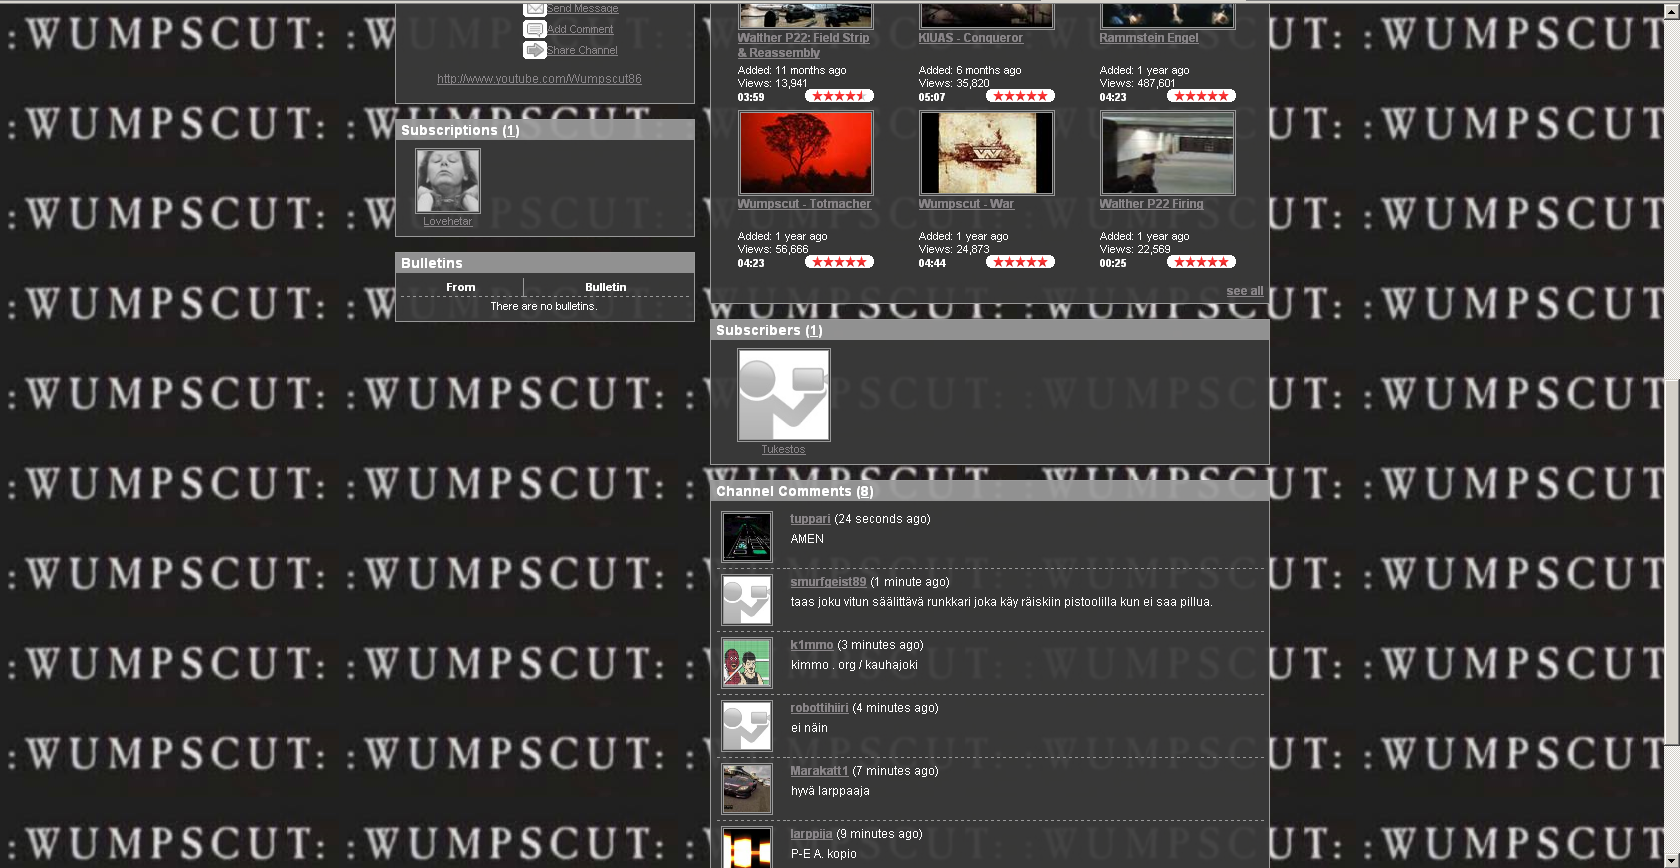Open Lovehetar subscription profile picture
This screenshot has width=1680, height=868.
tap(448, 181)
